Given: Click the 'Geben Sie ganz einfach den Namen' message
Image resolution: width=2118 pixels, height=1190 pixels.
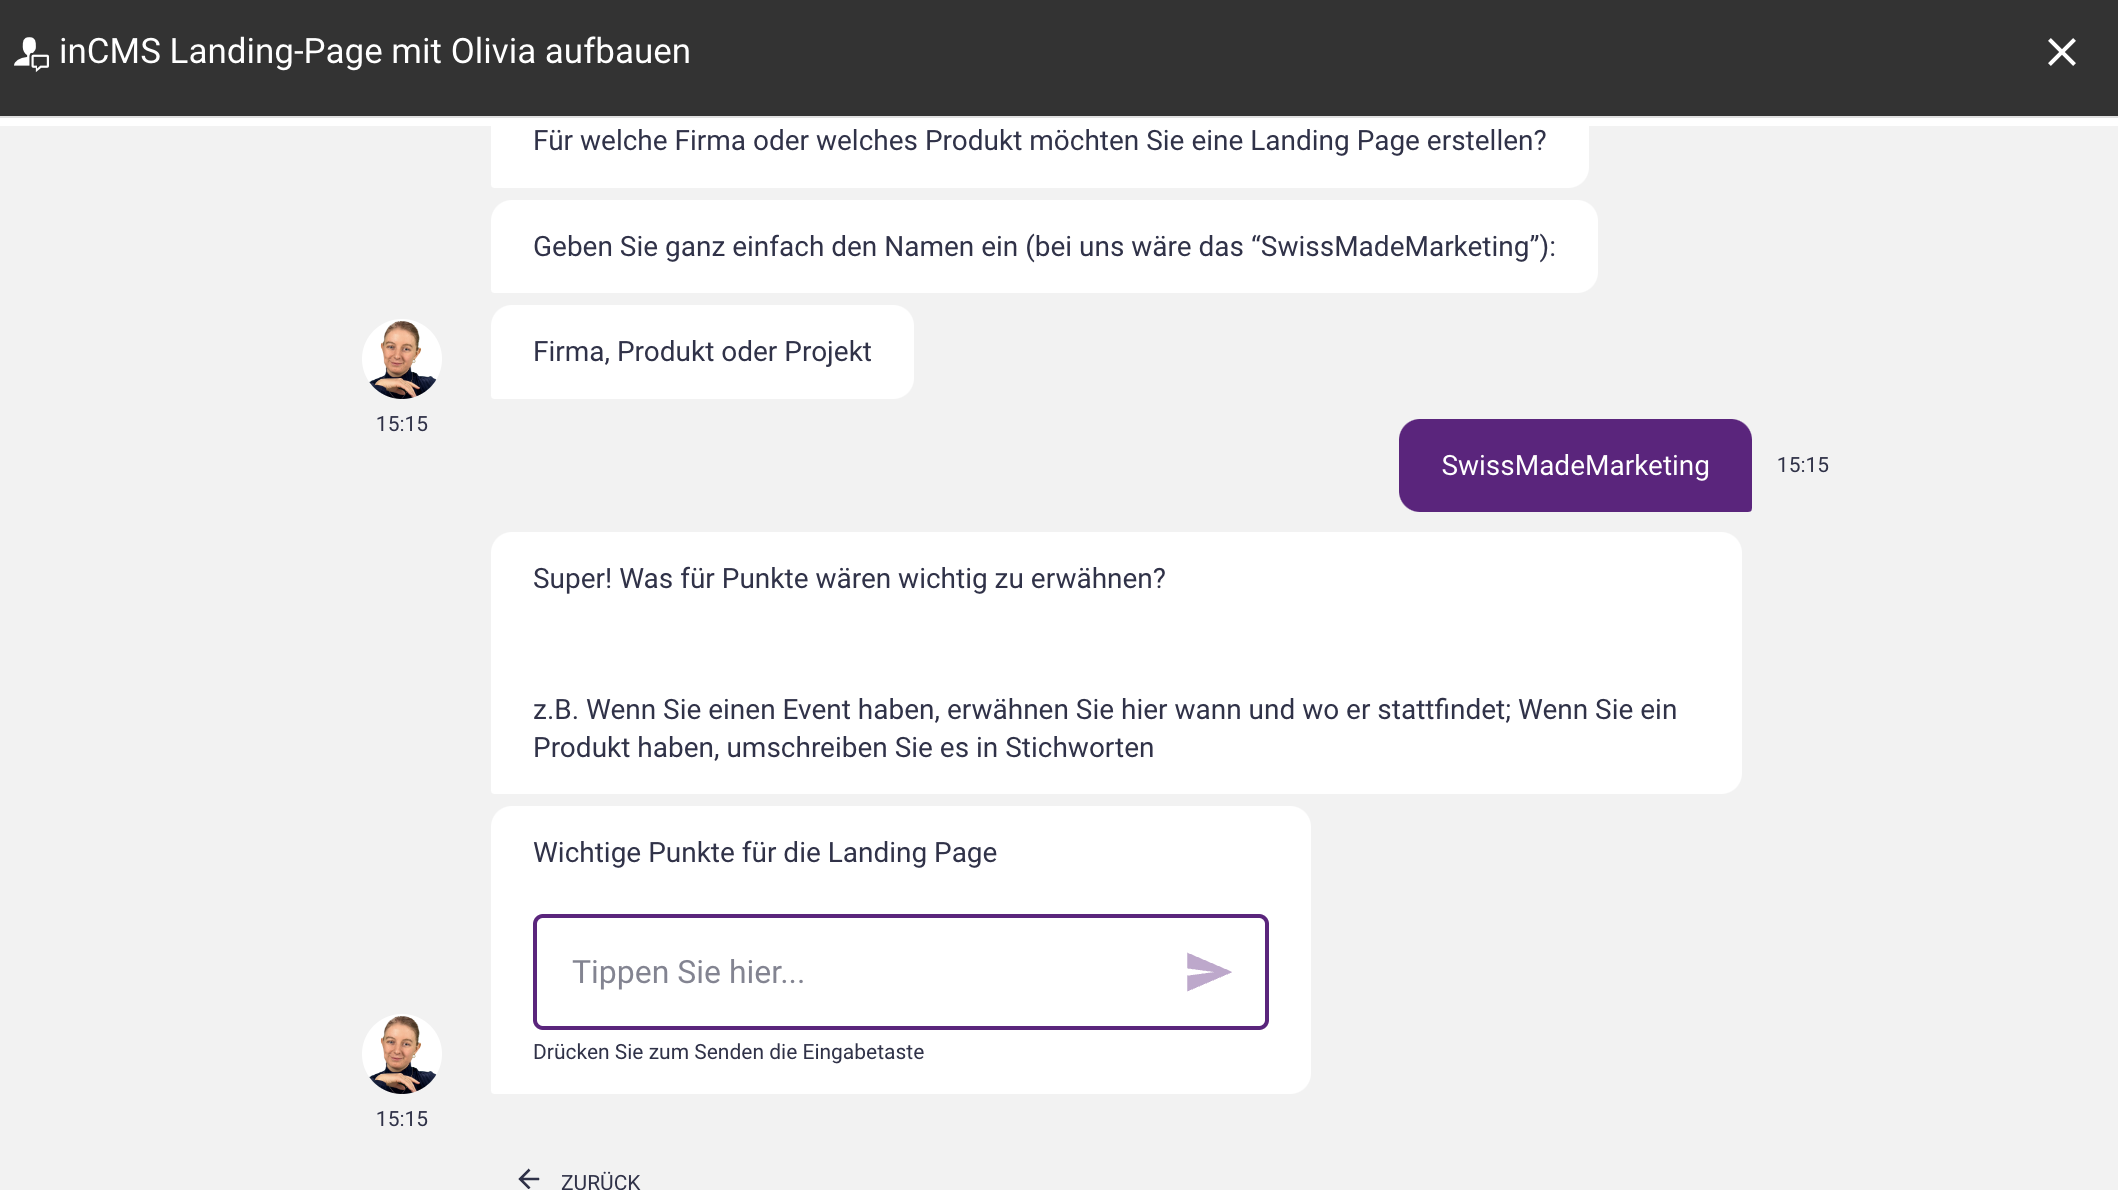Looking at the screenshot, I should [1044, 247].
